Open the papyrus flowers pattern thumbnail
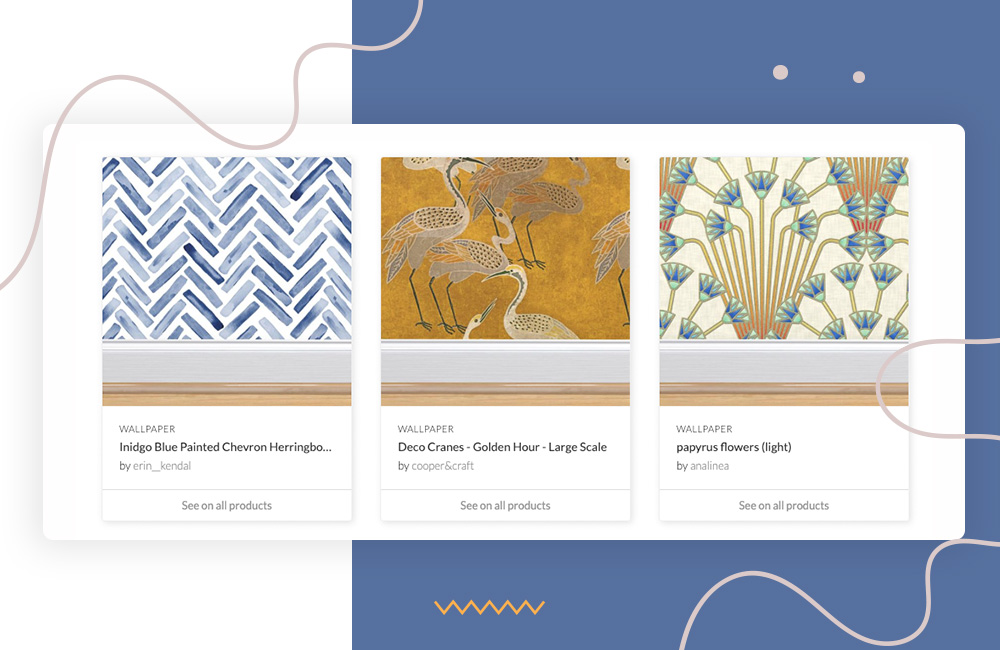 tap(784, 281)
